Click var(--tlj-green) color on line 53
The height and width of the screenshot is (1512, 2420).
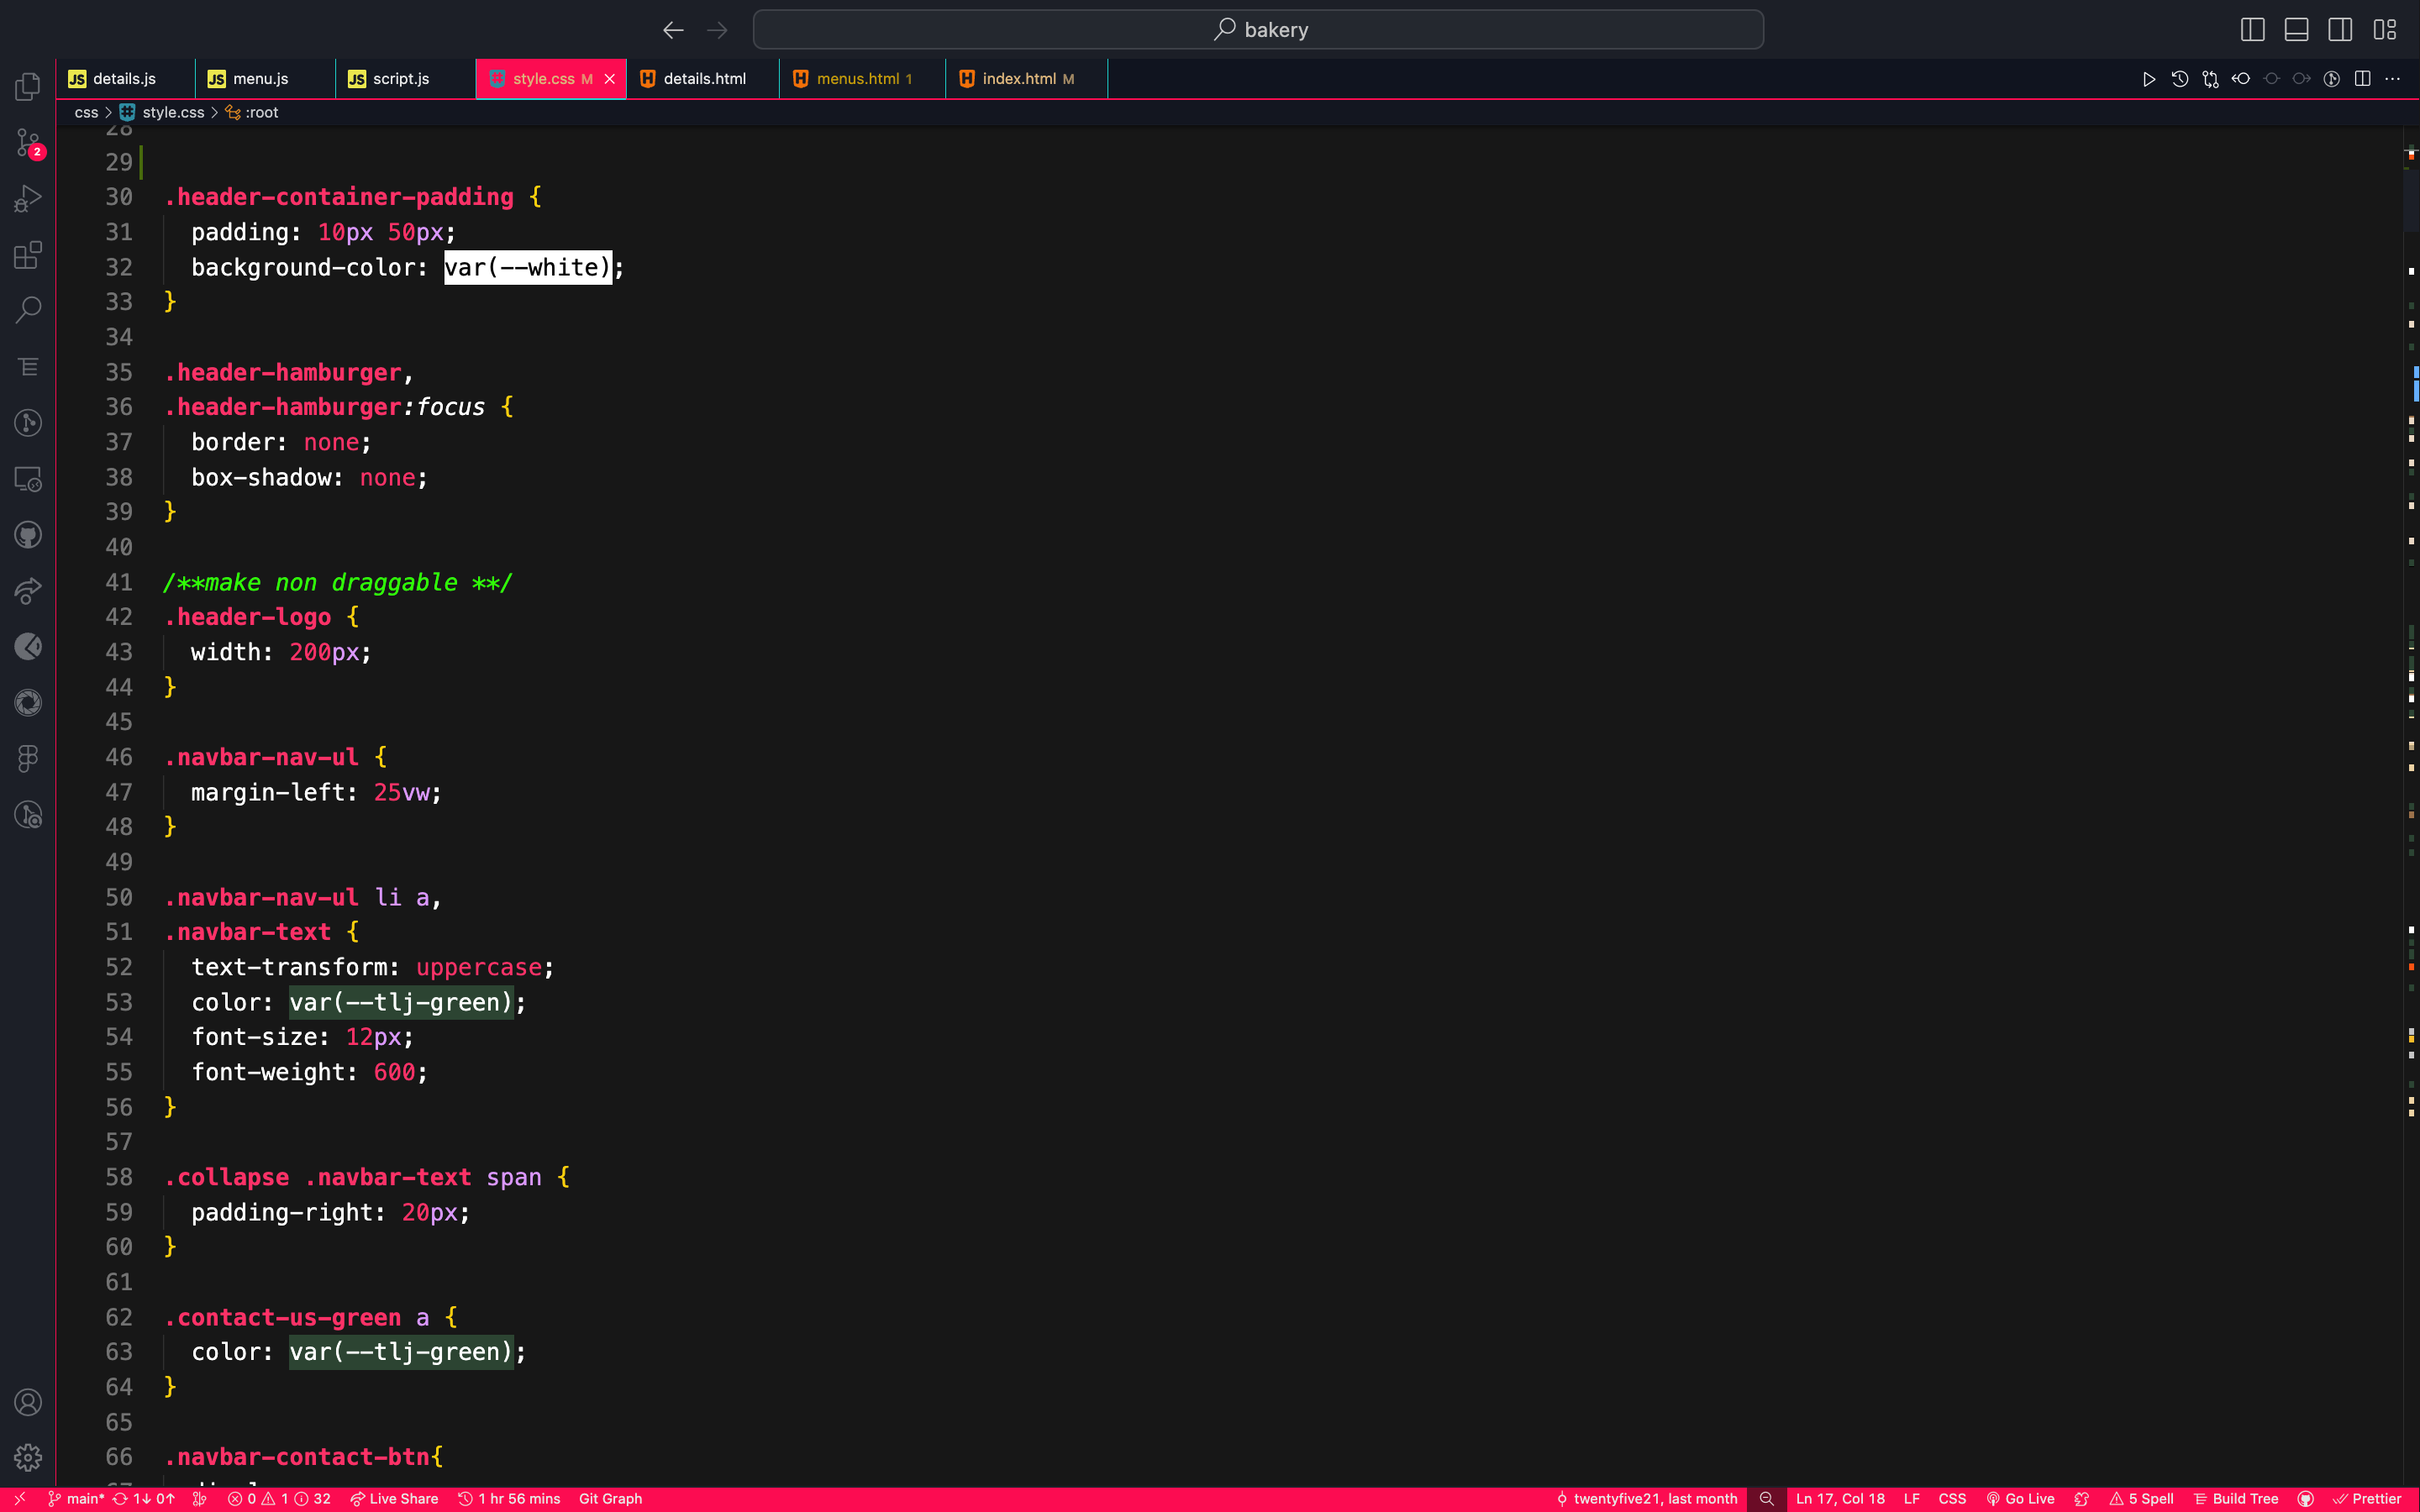tap(401, 1002)
